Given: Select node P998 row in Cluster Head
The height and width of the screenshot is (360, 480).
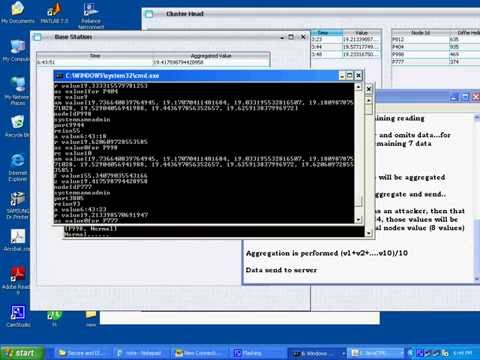Looking at the screenshot, I should pyautogui.click(x=436, y=54).
